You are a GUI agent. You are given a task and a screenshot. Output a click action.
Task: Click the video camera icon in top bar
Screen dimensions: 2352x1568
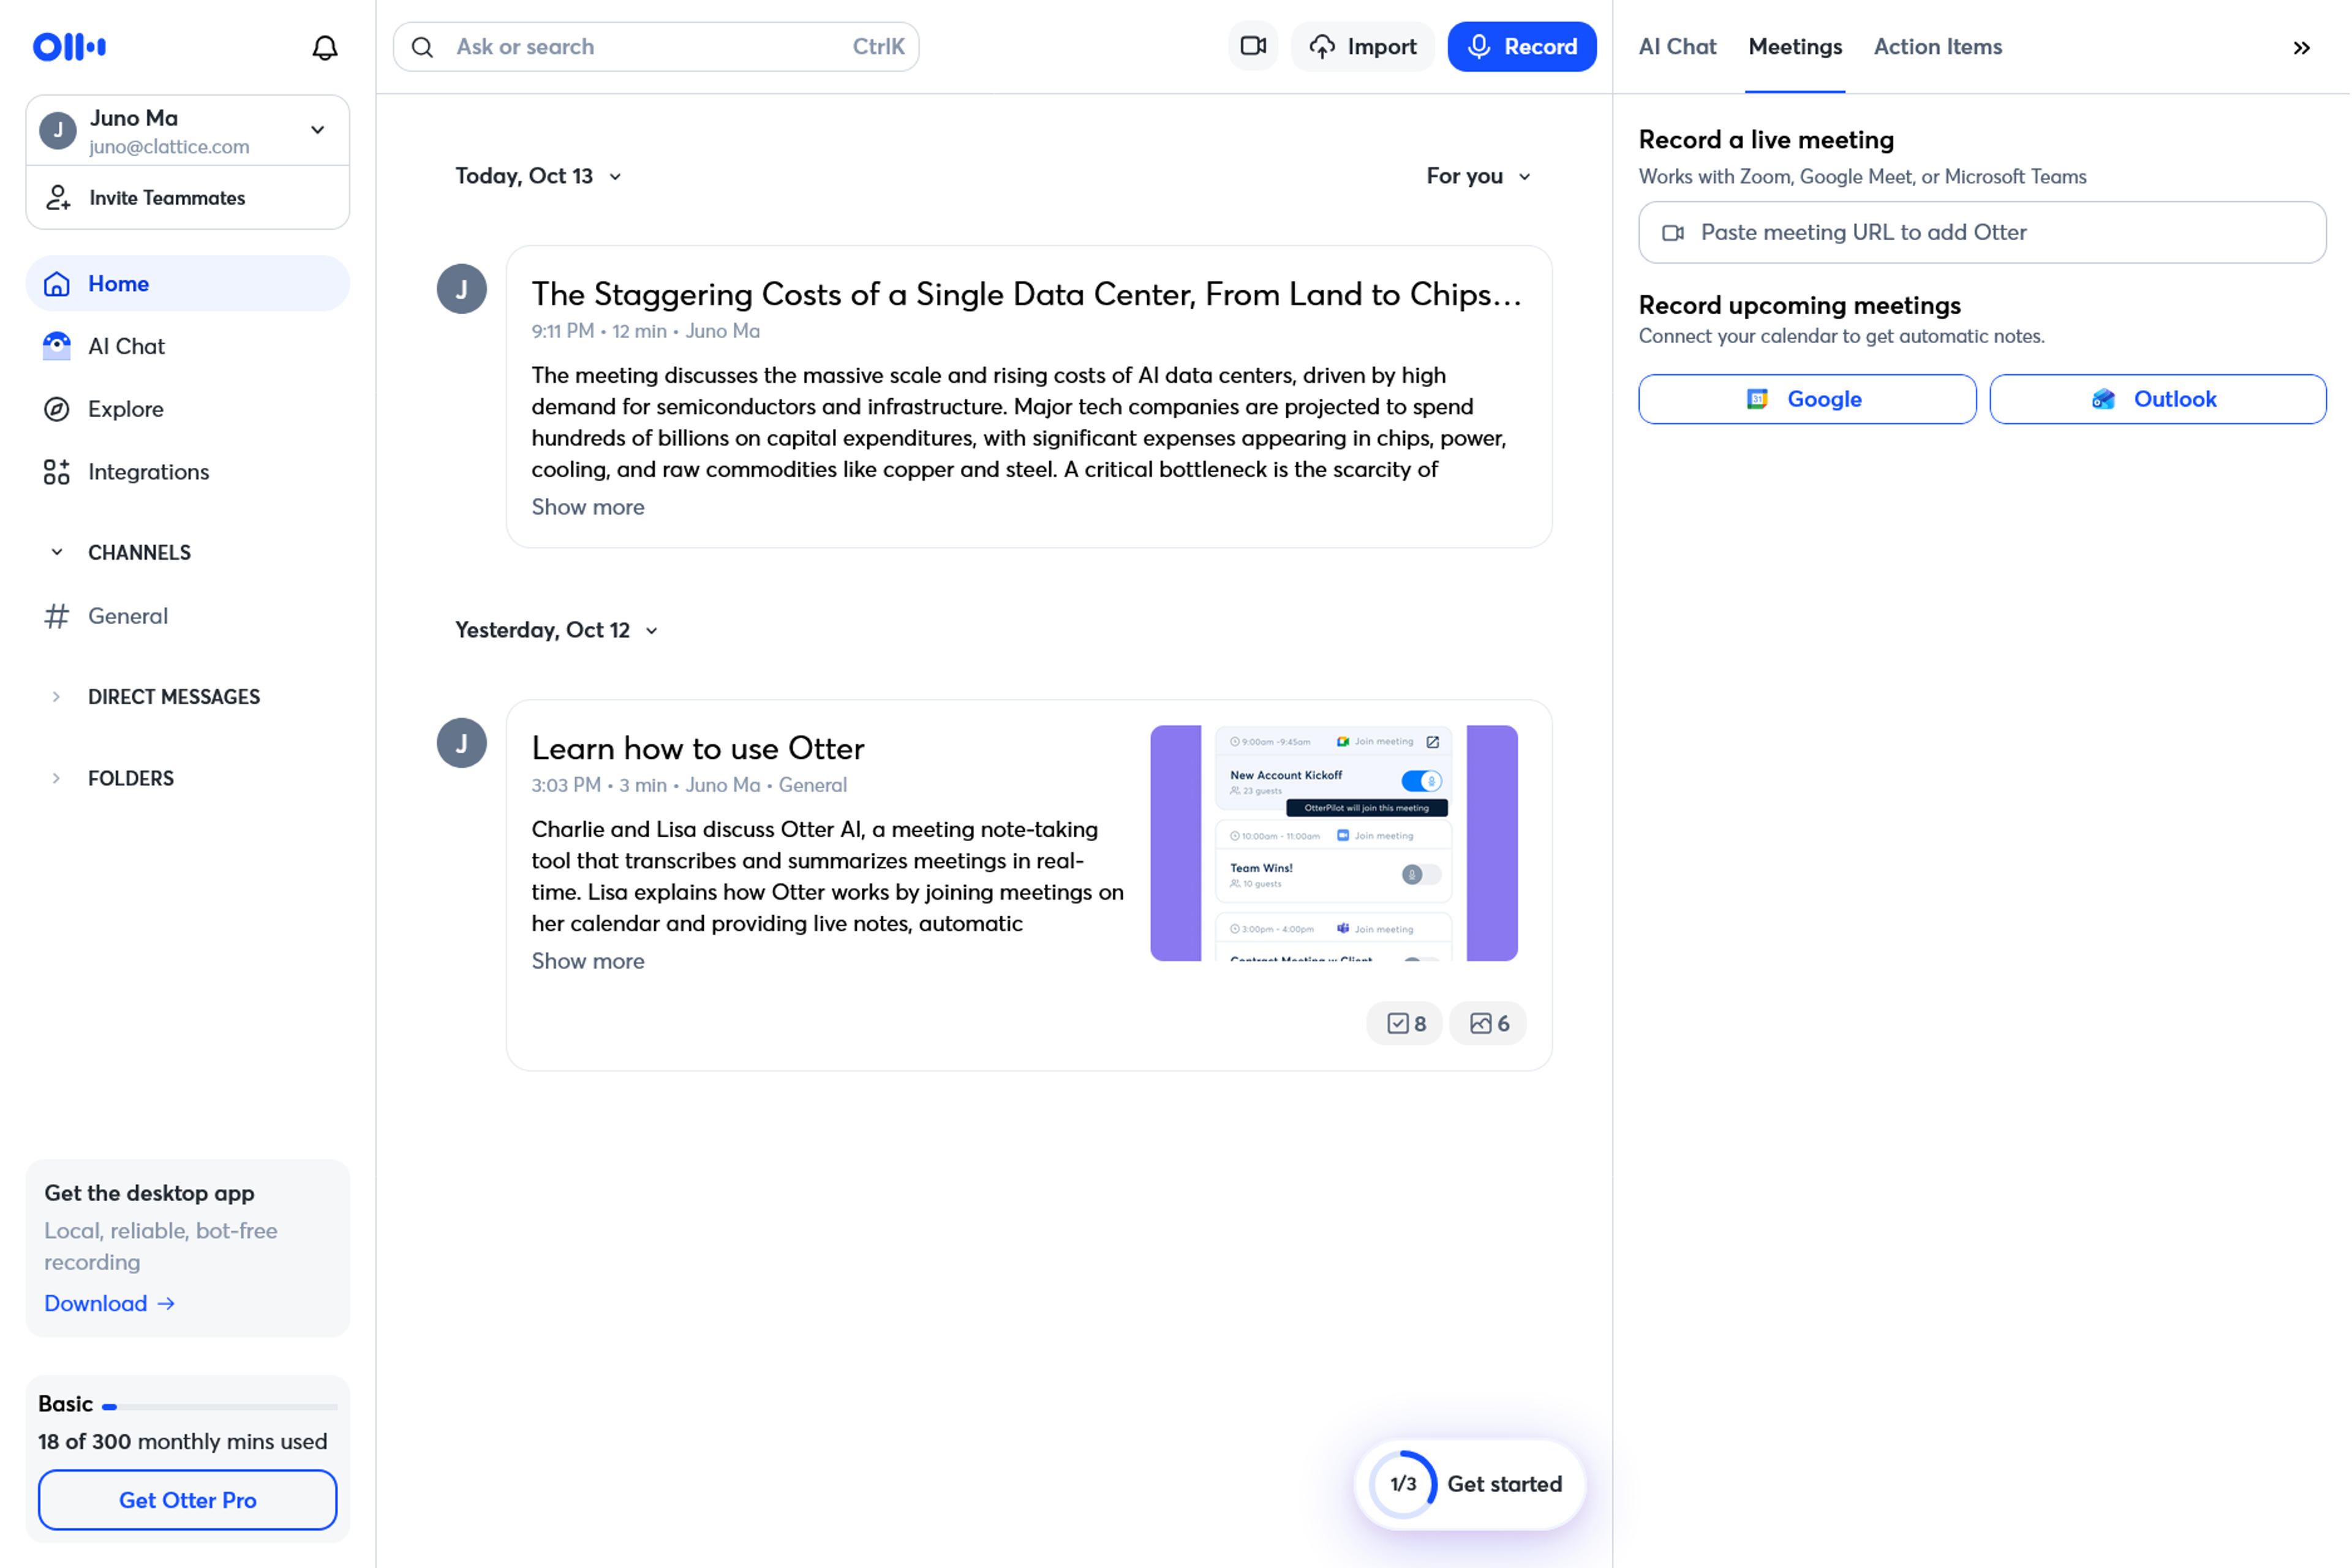(x=1253, y=46)
